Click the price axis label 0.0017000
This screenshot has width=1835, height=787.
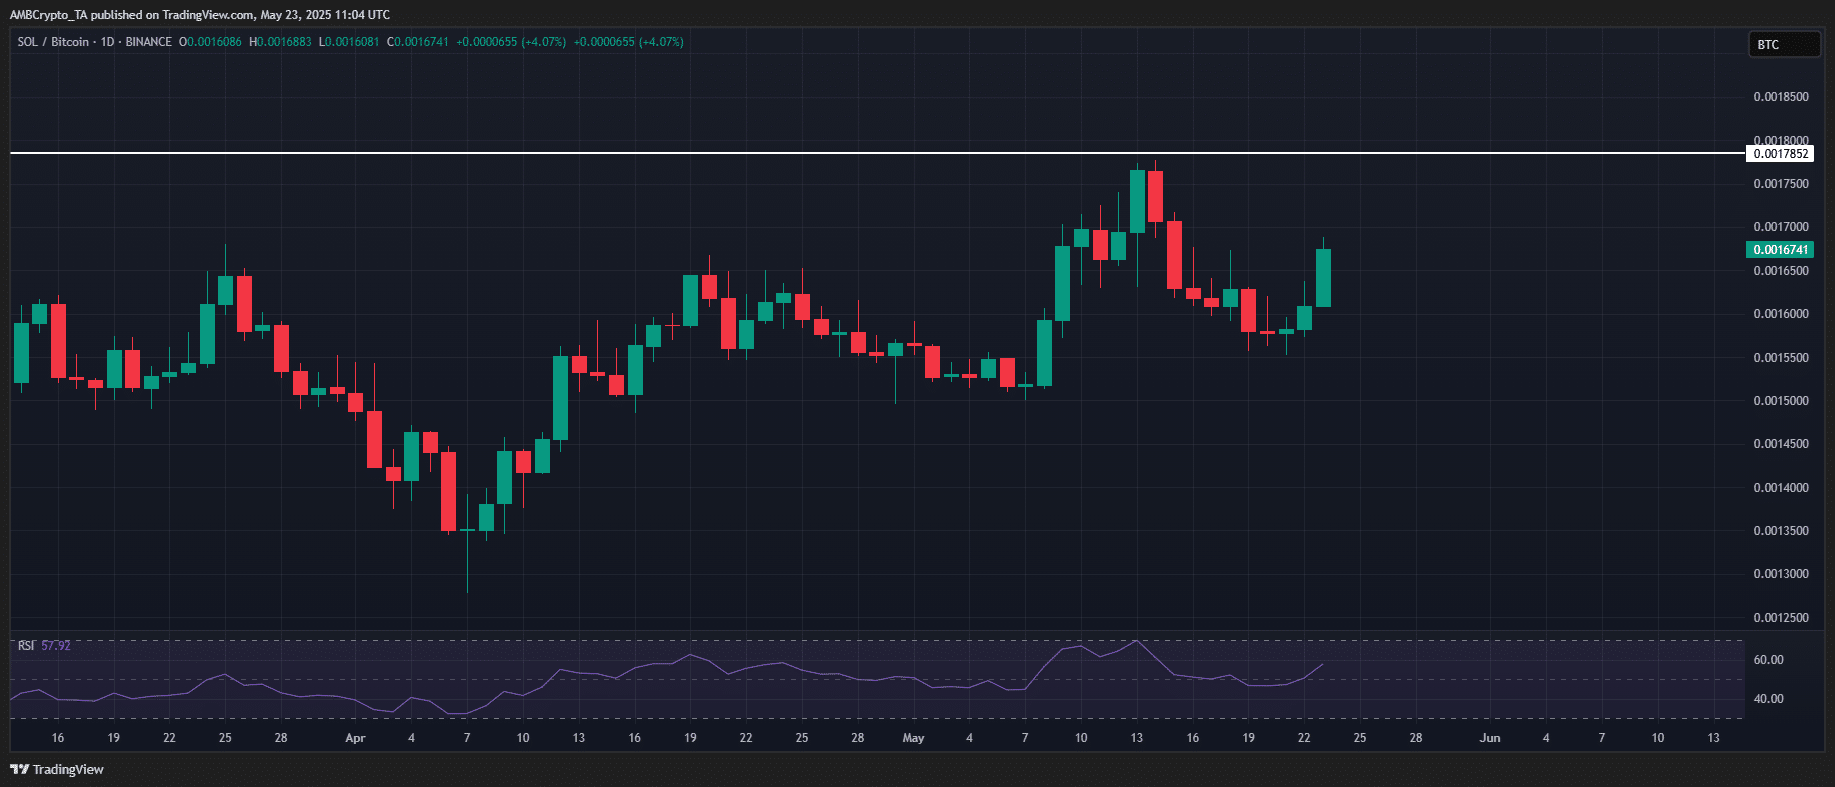click(1781, 227)
